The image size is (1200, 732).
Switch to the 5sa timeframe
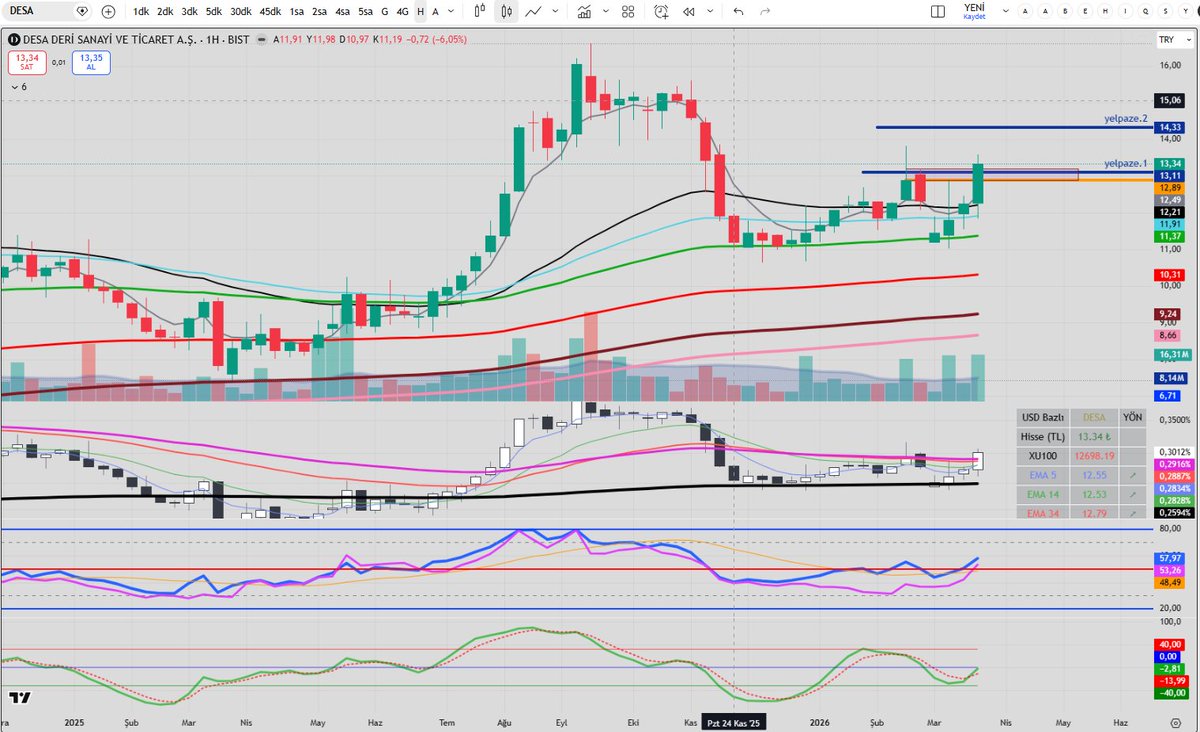(366, 11)
